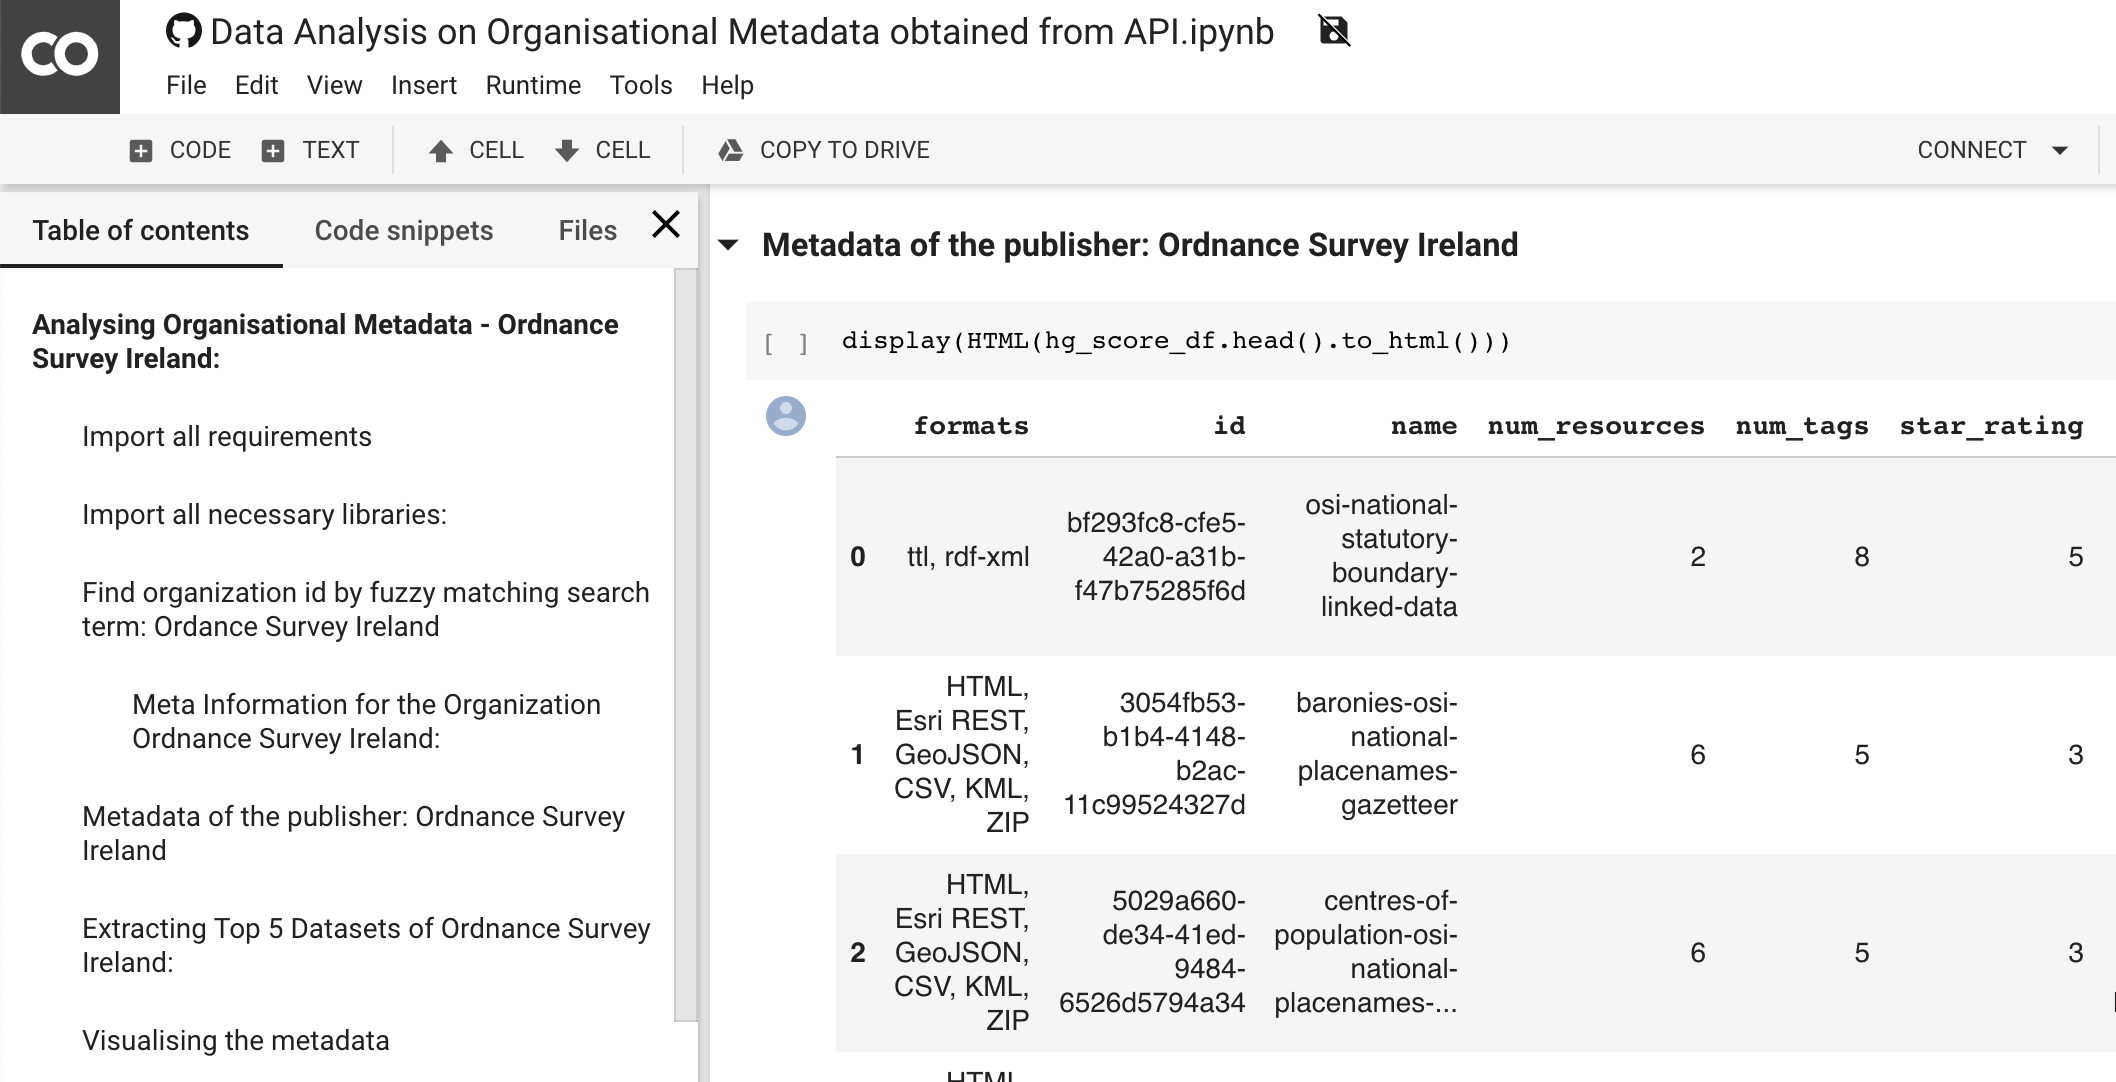Move cell up with arrow button
The height and width of the screenshot is (1082, 2116).
coord(476,150)
